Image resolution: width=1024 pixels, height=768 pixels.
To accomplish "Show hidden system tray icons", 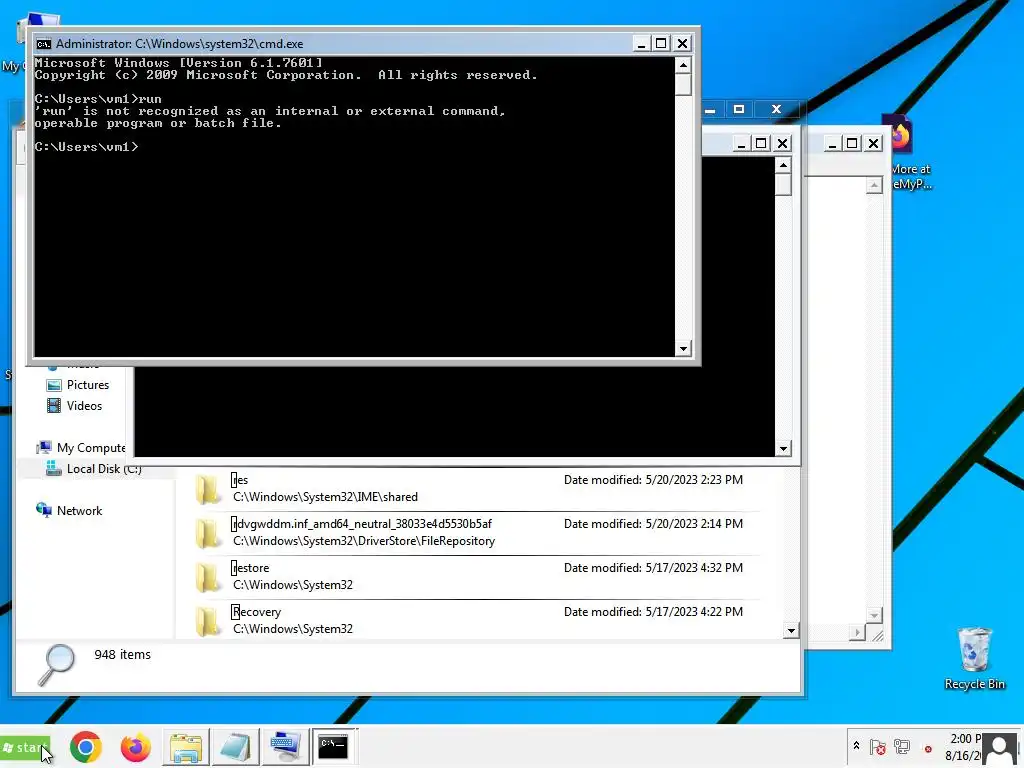I will 856,746.
